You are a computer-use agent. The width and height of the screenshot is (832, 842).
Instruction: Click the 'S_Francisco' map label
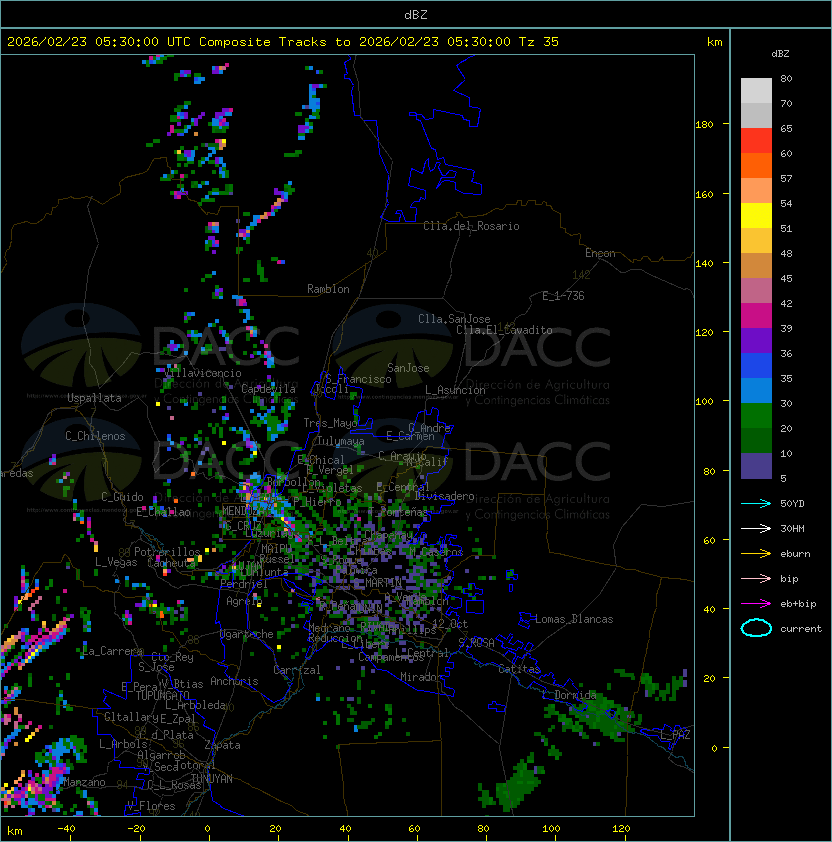pyautogui.click(x=358, y=379)
